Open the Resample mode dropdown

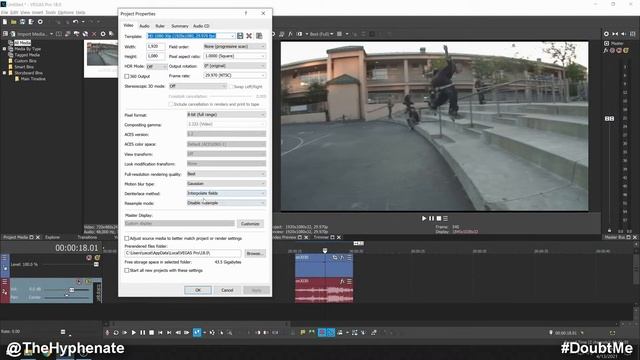(227, 203)
